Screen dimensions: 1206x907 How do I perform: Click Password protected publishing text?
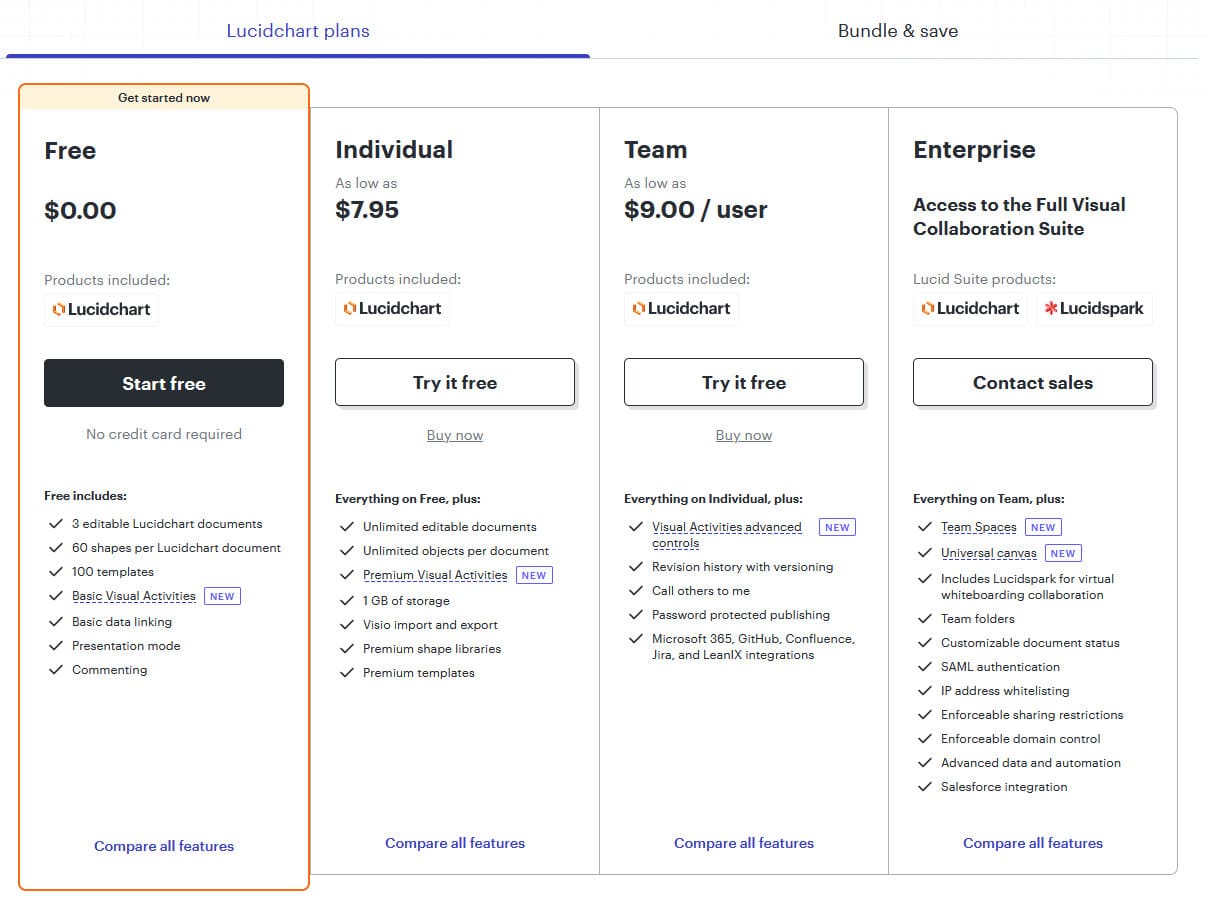click(x=741, y=615)
